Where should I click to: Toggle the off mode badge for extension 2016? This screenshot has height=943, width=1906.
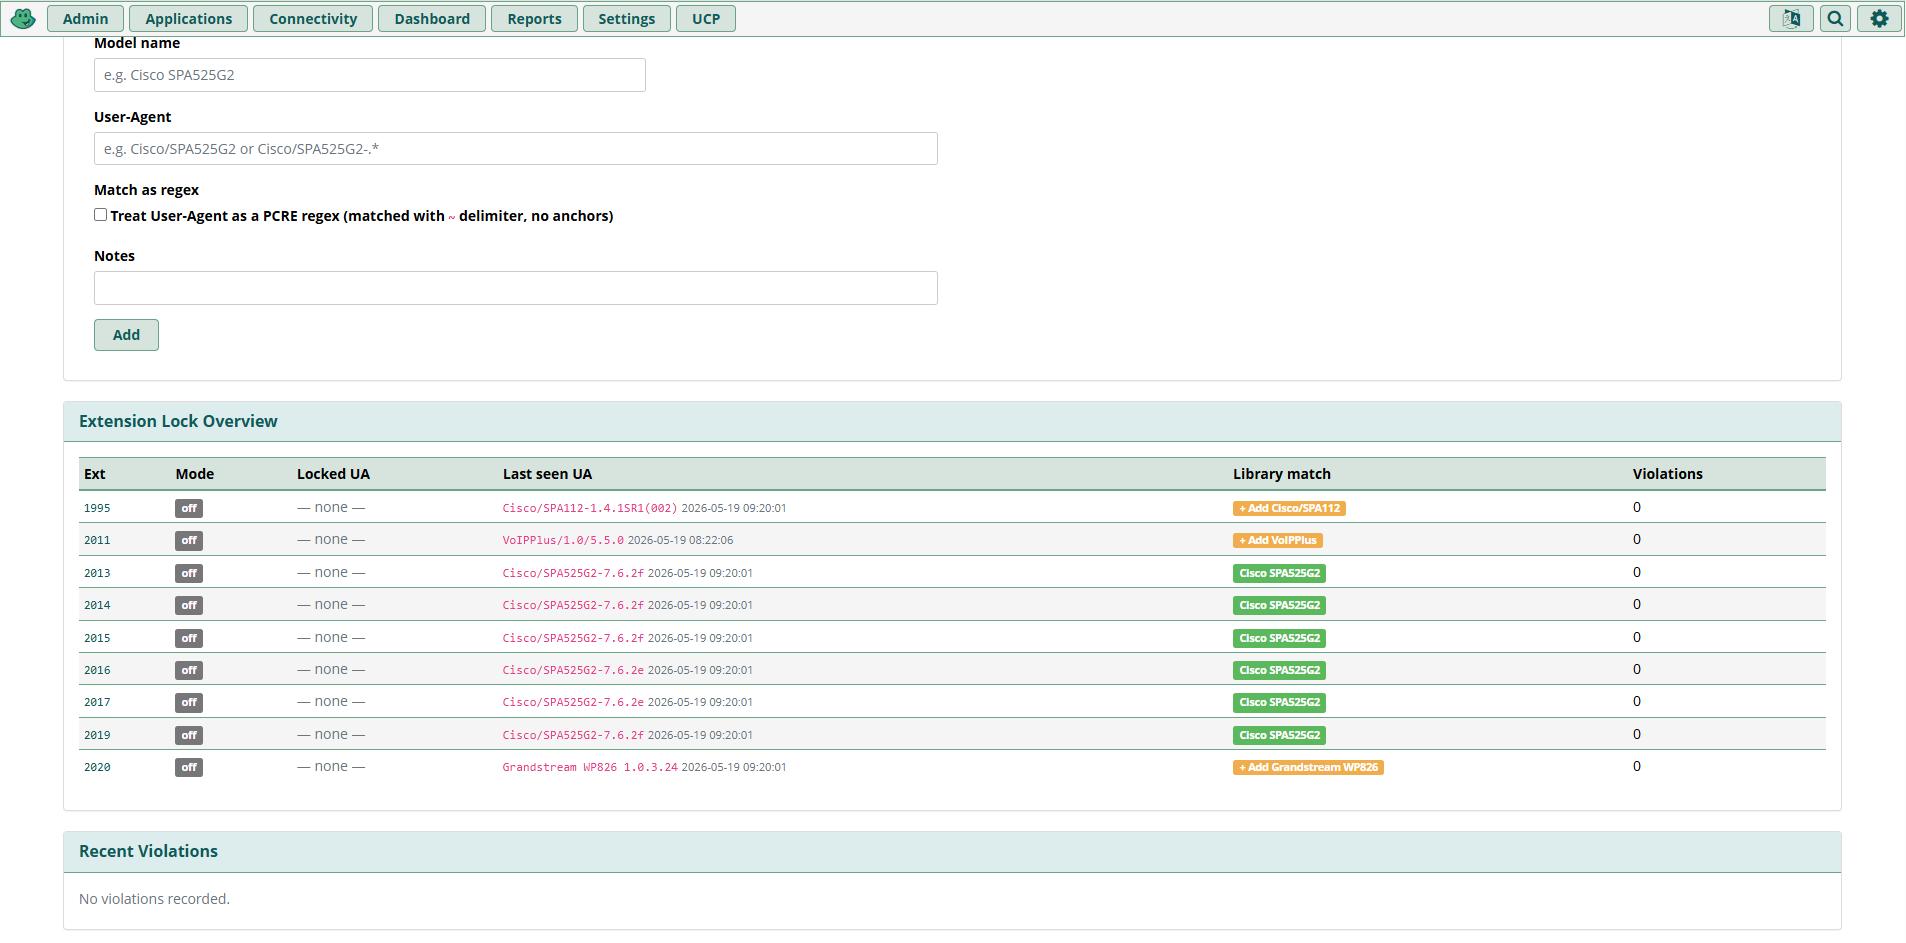pyautogui.click(x=189, y=670)
